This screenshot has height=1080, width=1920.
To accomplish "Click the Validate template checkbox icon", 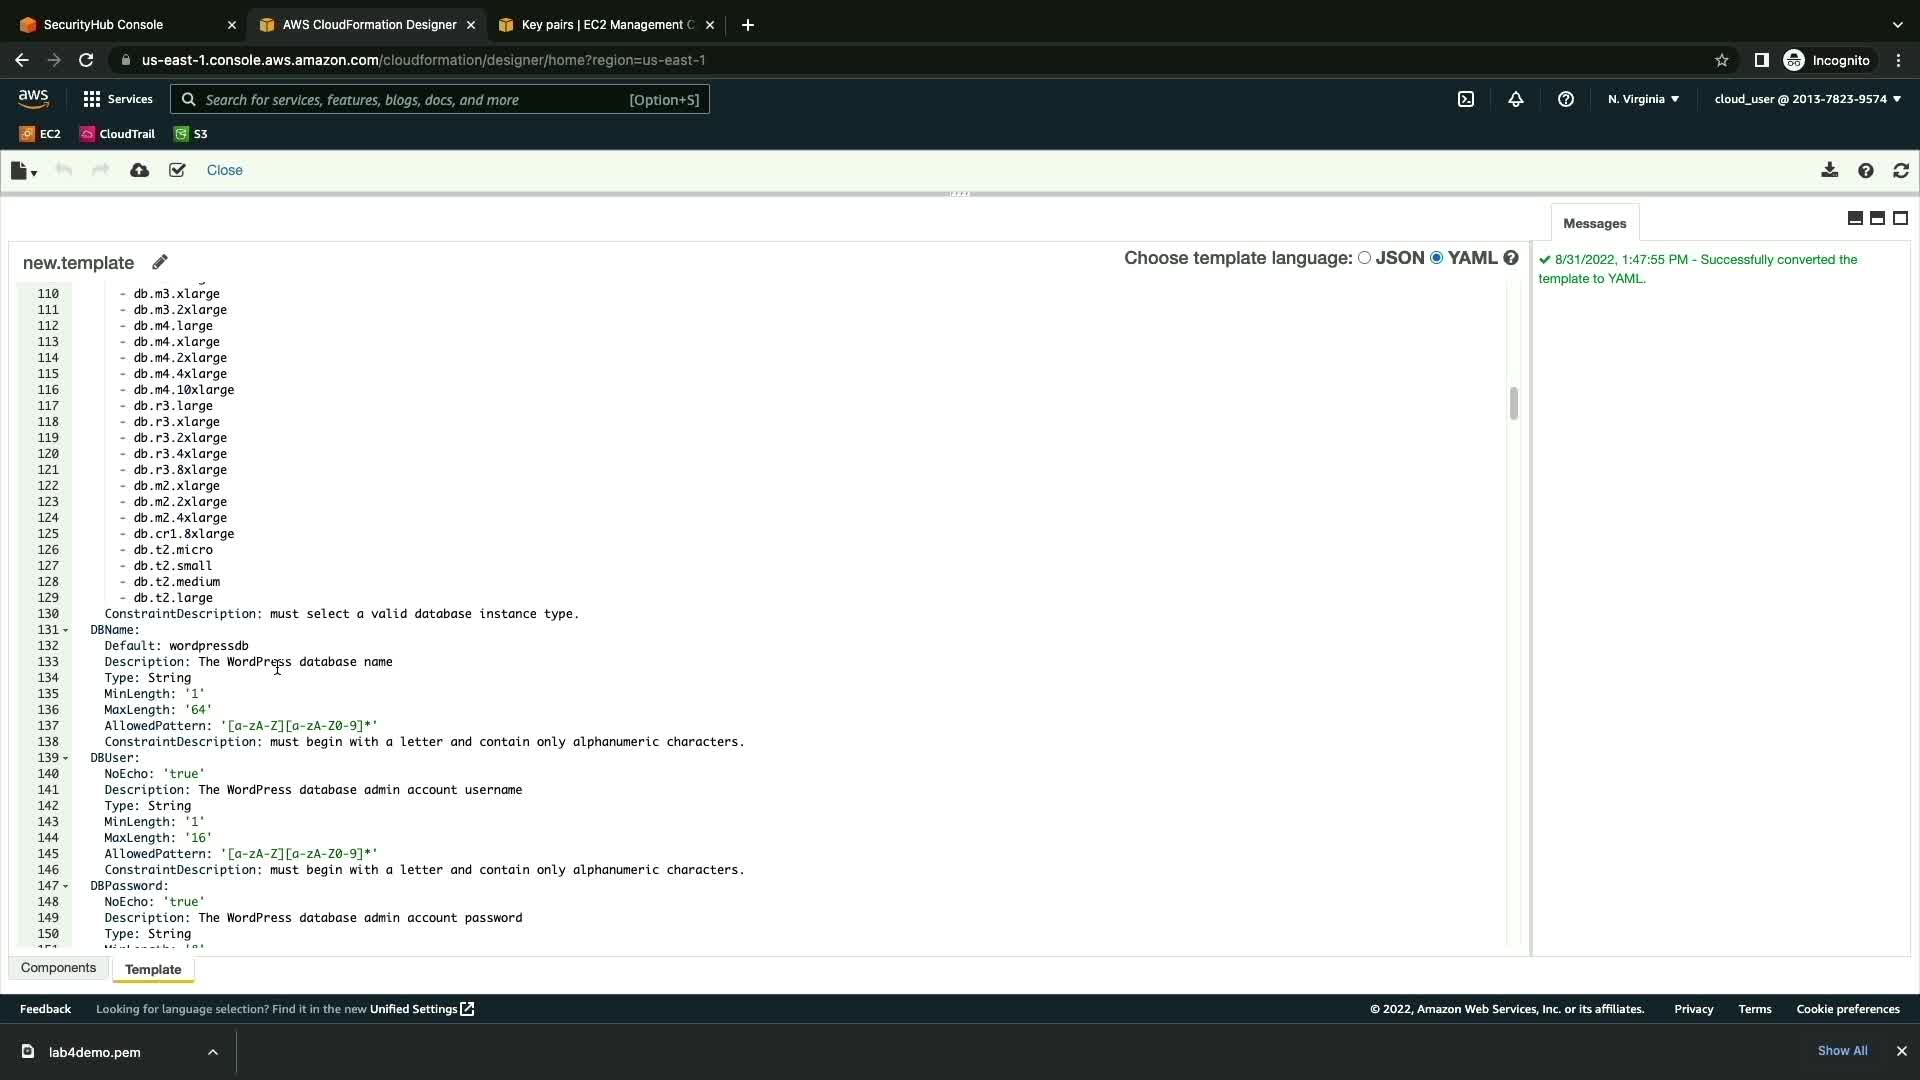I will coord(177,171).
